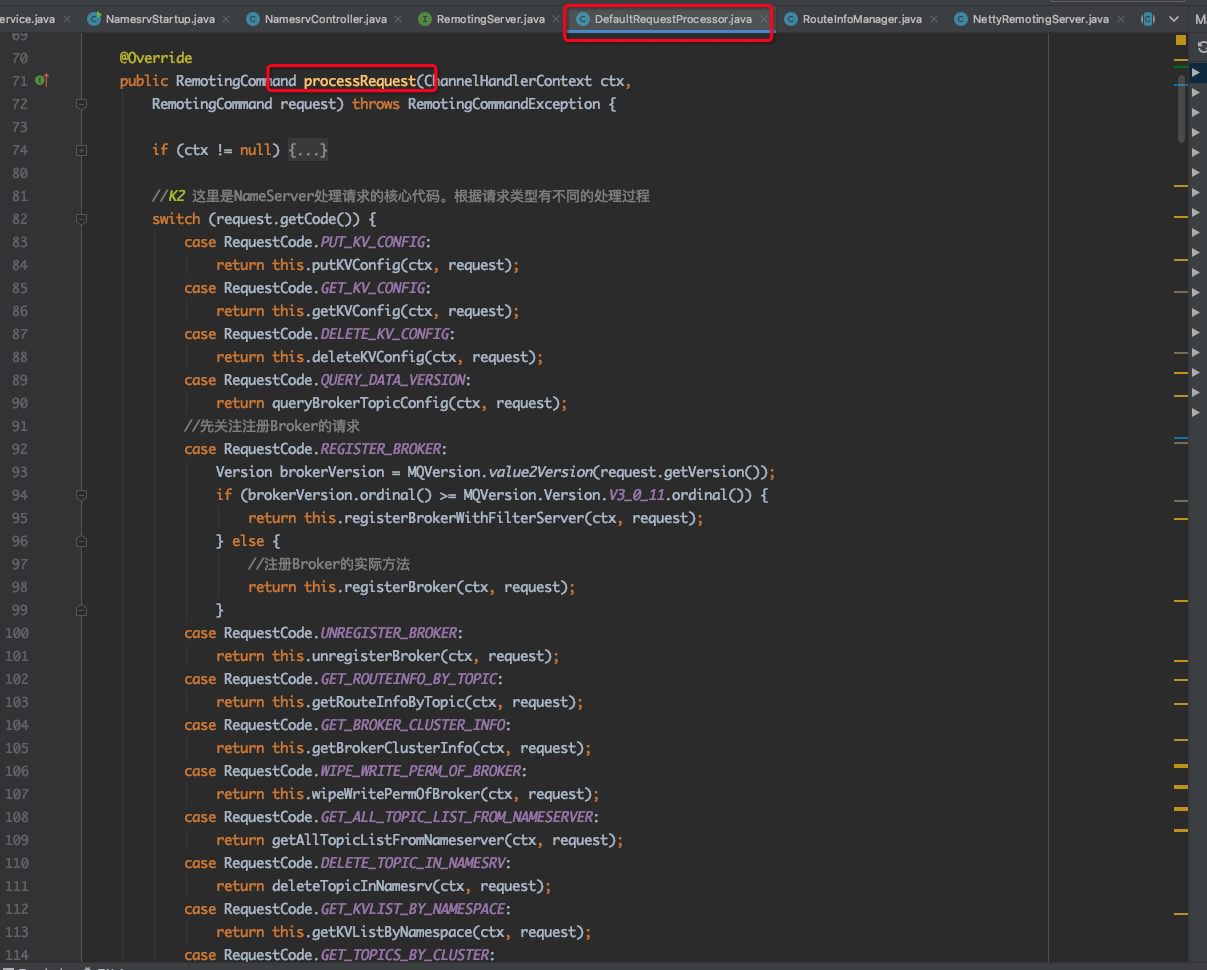Click wipeWritePermOfBroker method call

(x=396, y=794)
